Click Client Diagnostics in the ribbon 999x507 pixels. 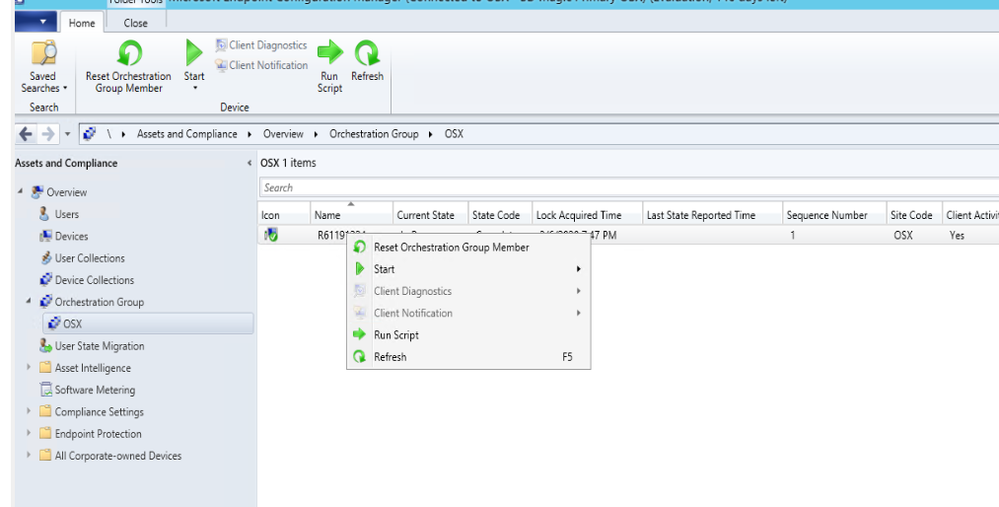click(261, 45)
